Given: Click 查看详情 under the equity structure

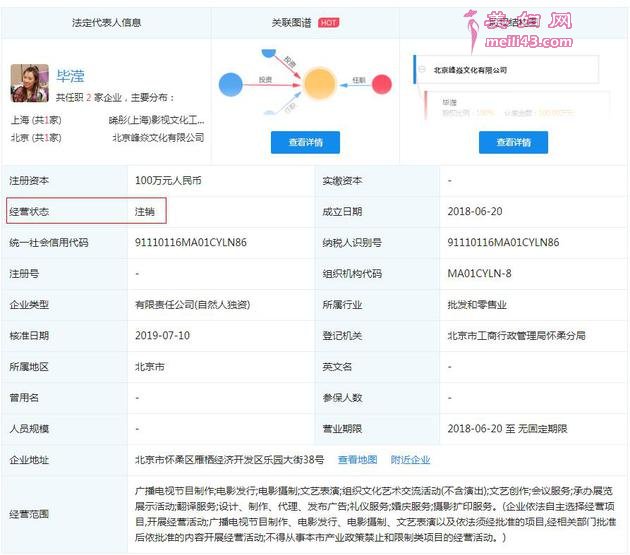Looking at the screenshot, I should [x=513, y=142].
